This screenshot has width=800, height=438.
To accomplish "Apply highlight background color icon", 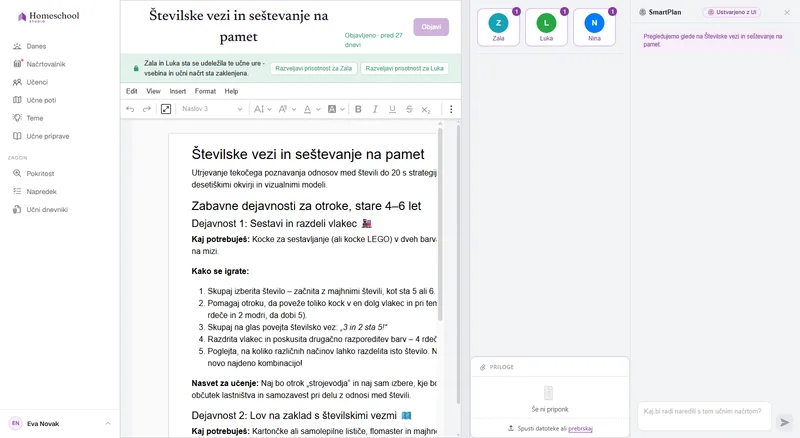I will pyautogui.click(x=332, y=109).
